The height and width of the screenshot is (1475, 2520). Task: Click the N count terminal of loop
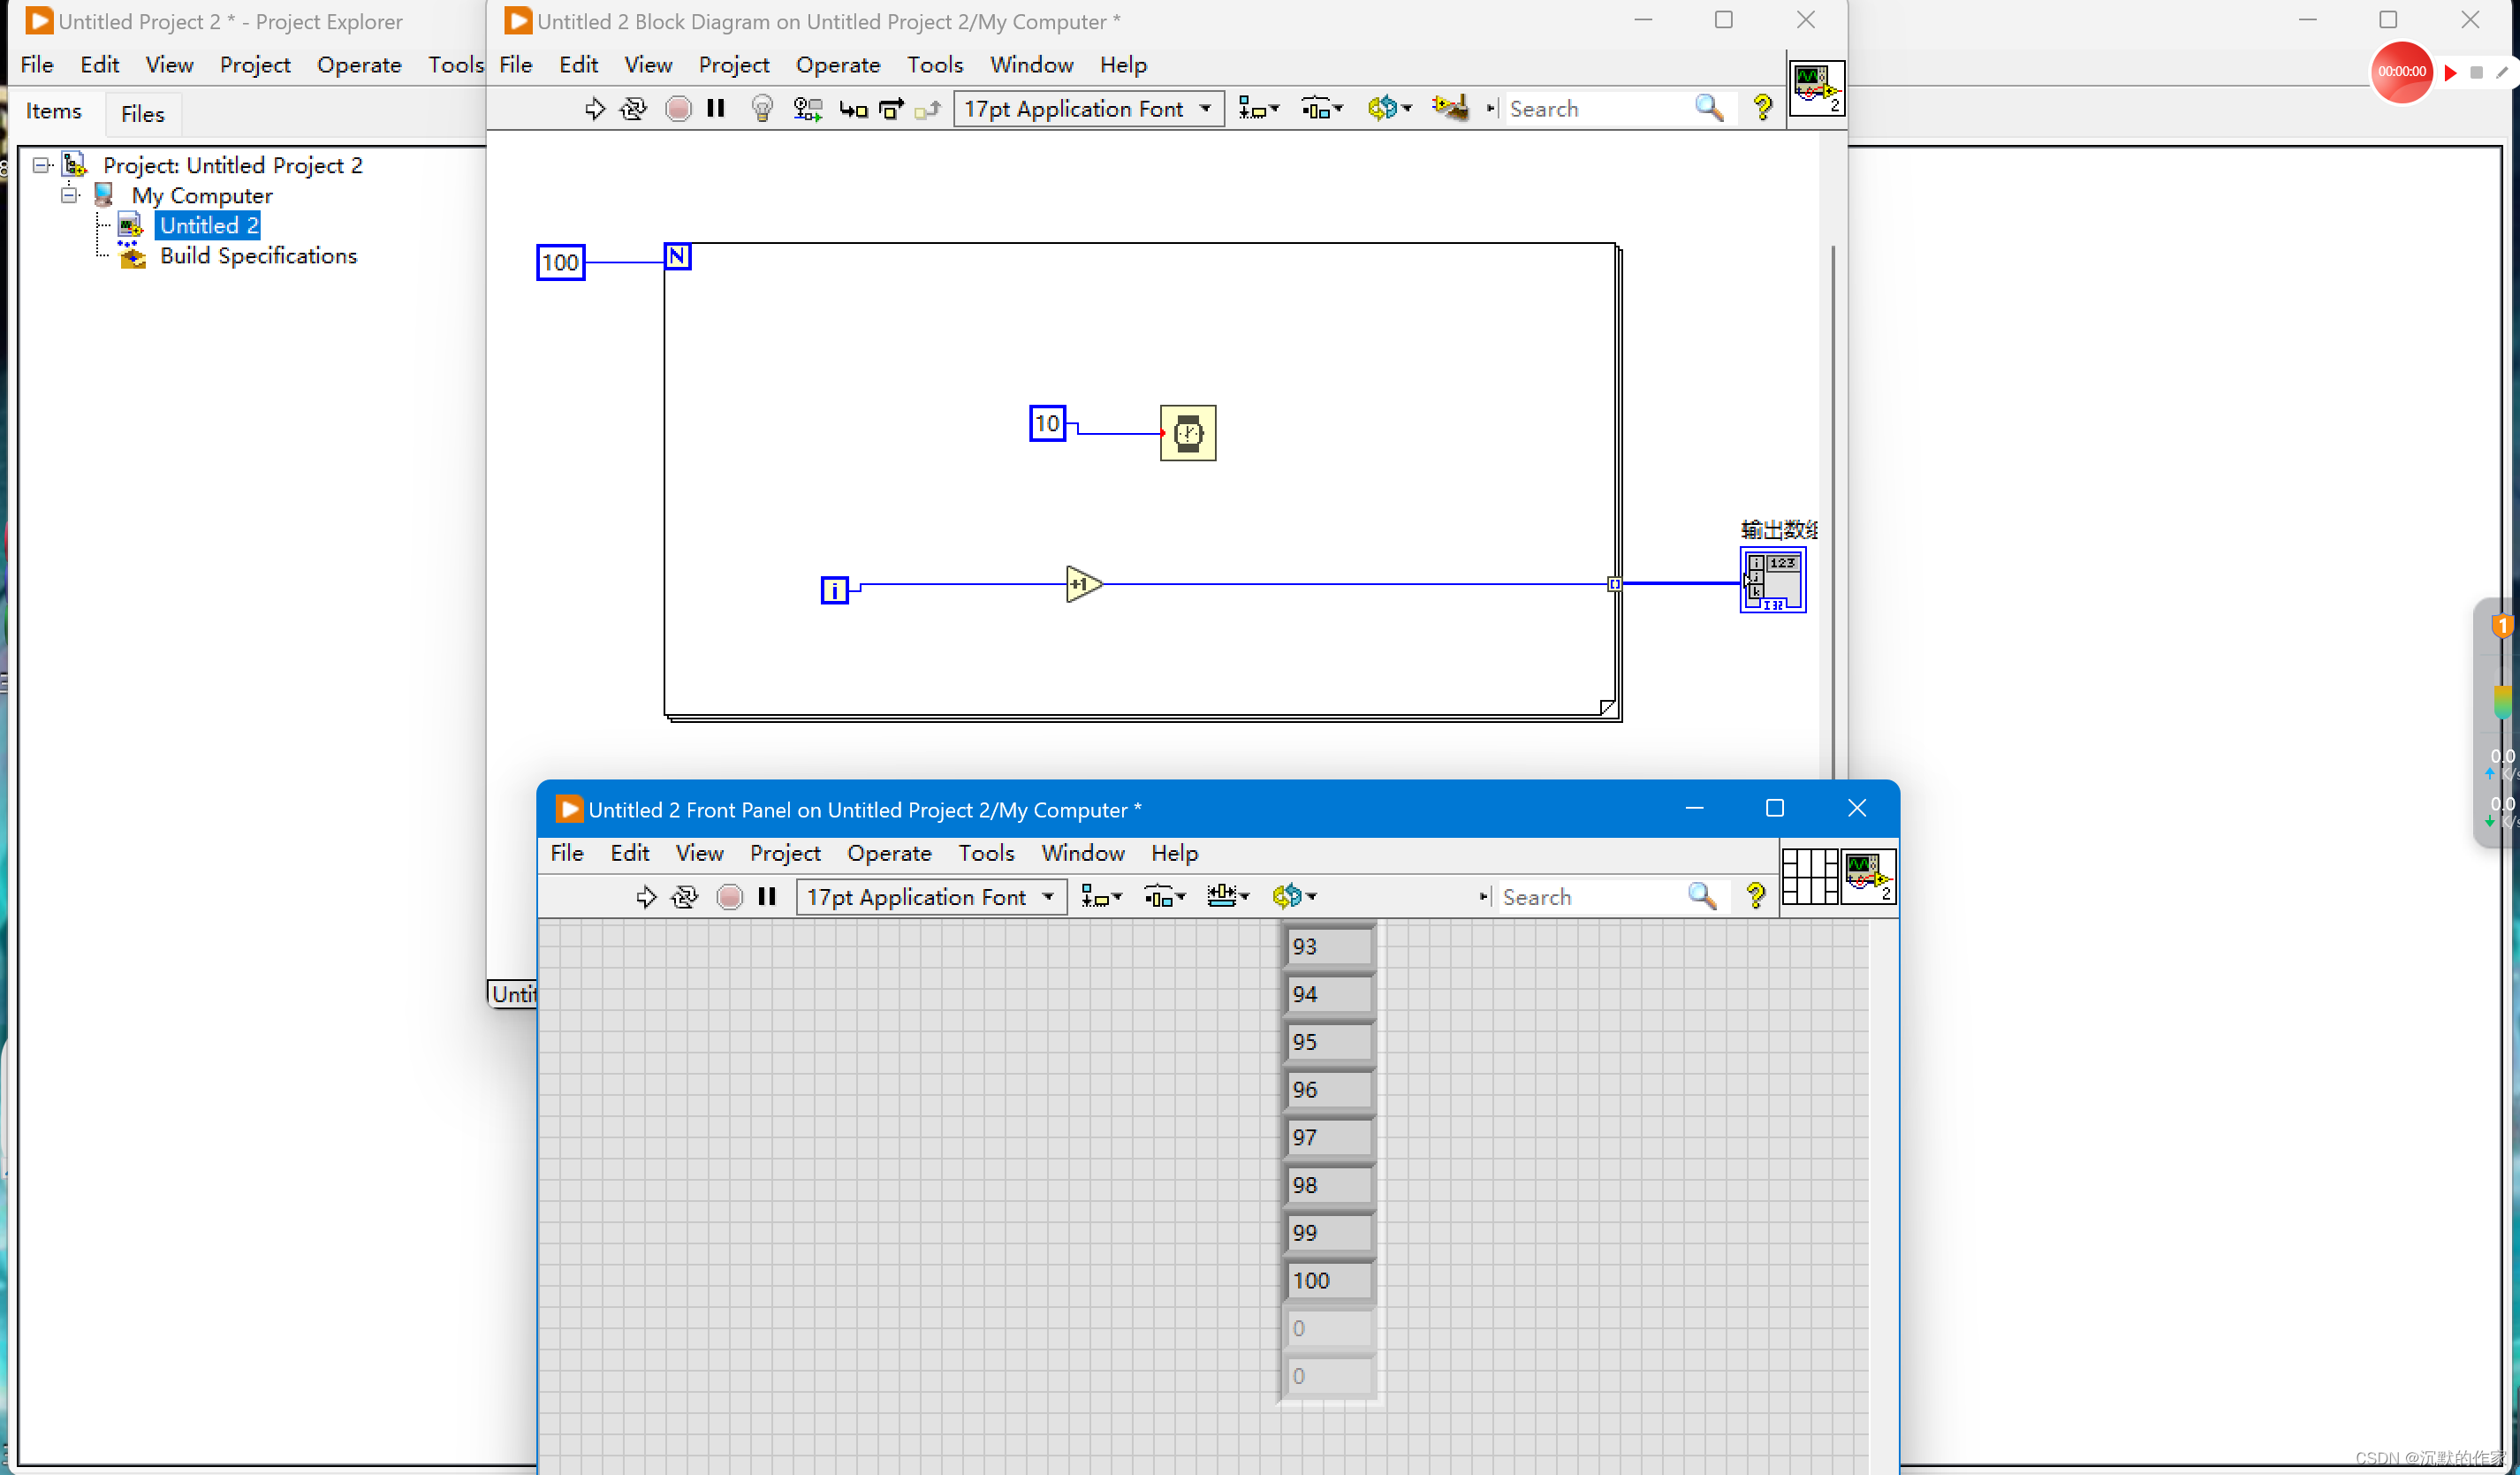click(677, 256)
